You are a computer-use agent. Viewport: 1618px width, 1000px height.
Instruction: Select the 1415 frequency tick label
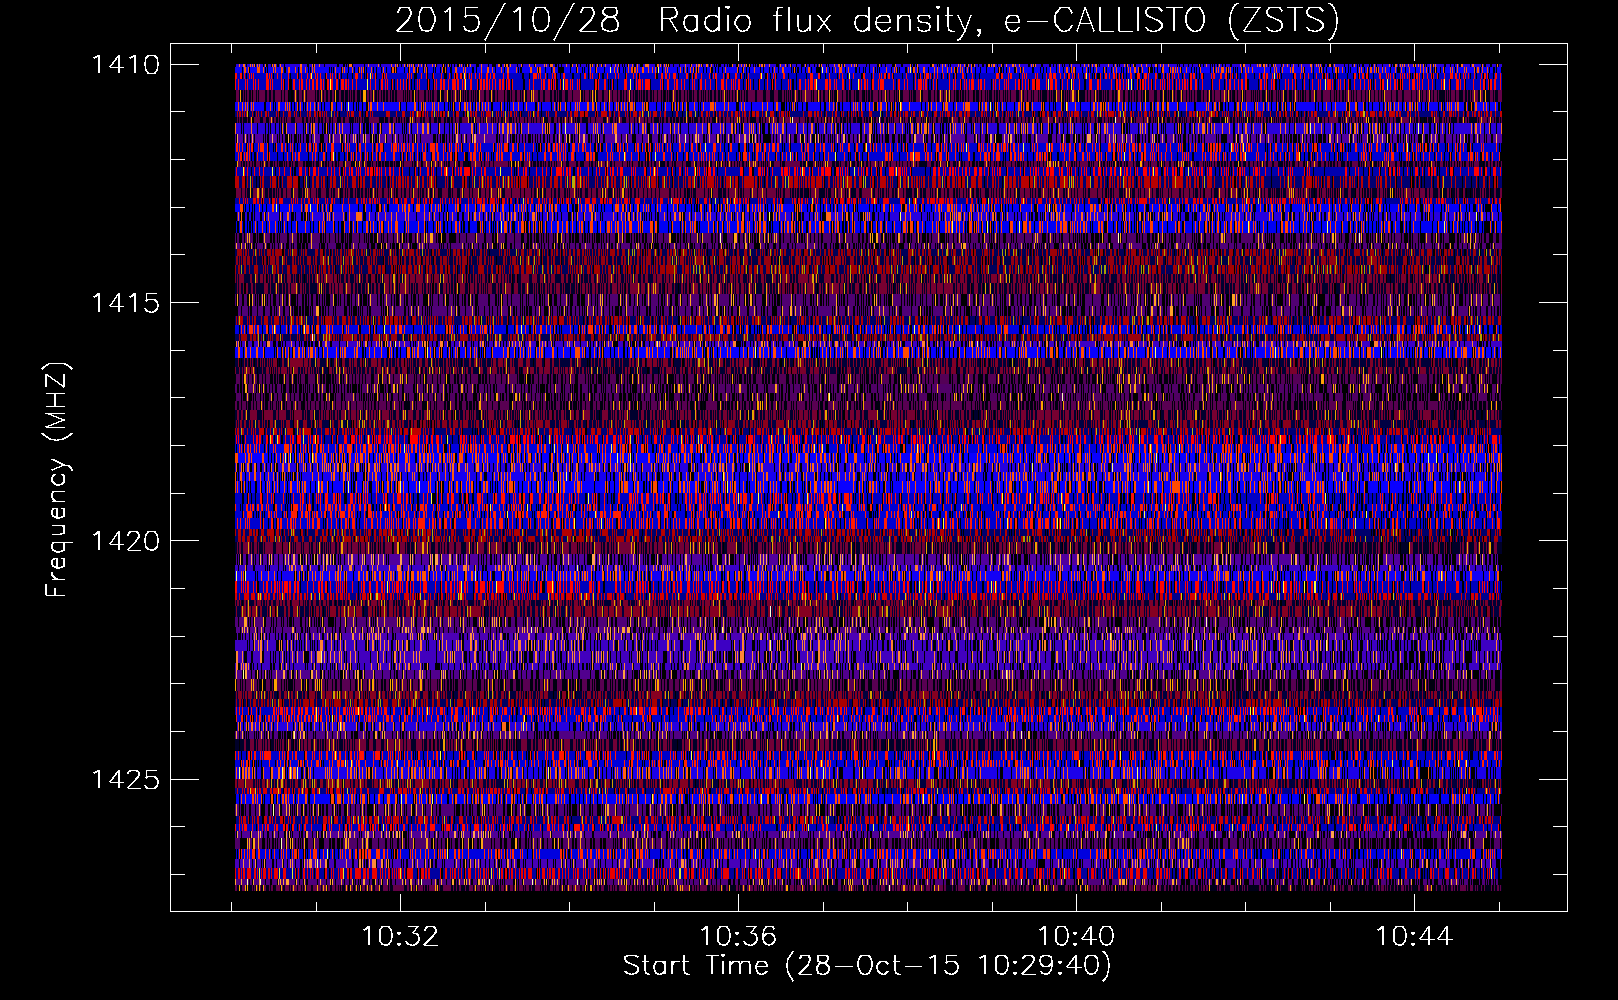pos(125,303)
